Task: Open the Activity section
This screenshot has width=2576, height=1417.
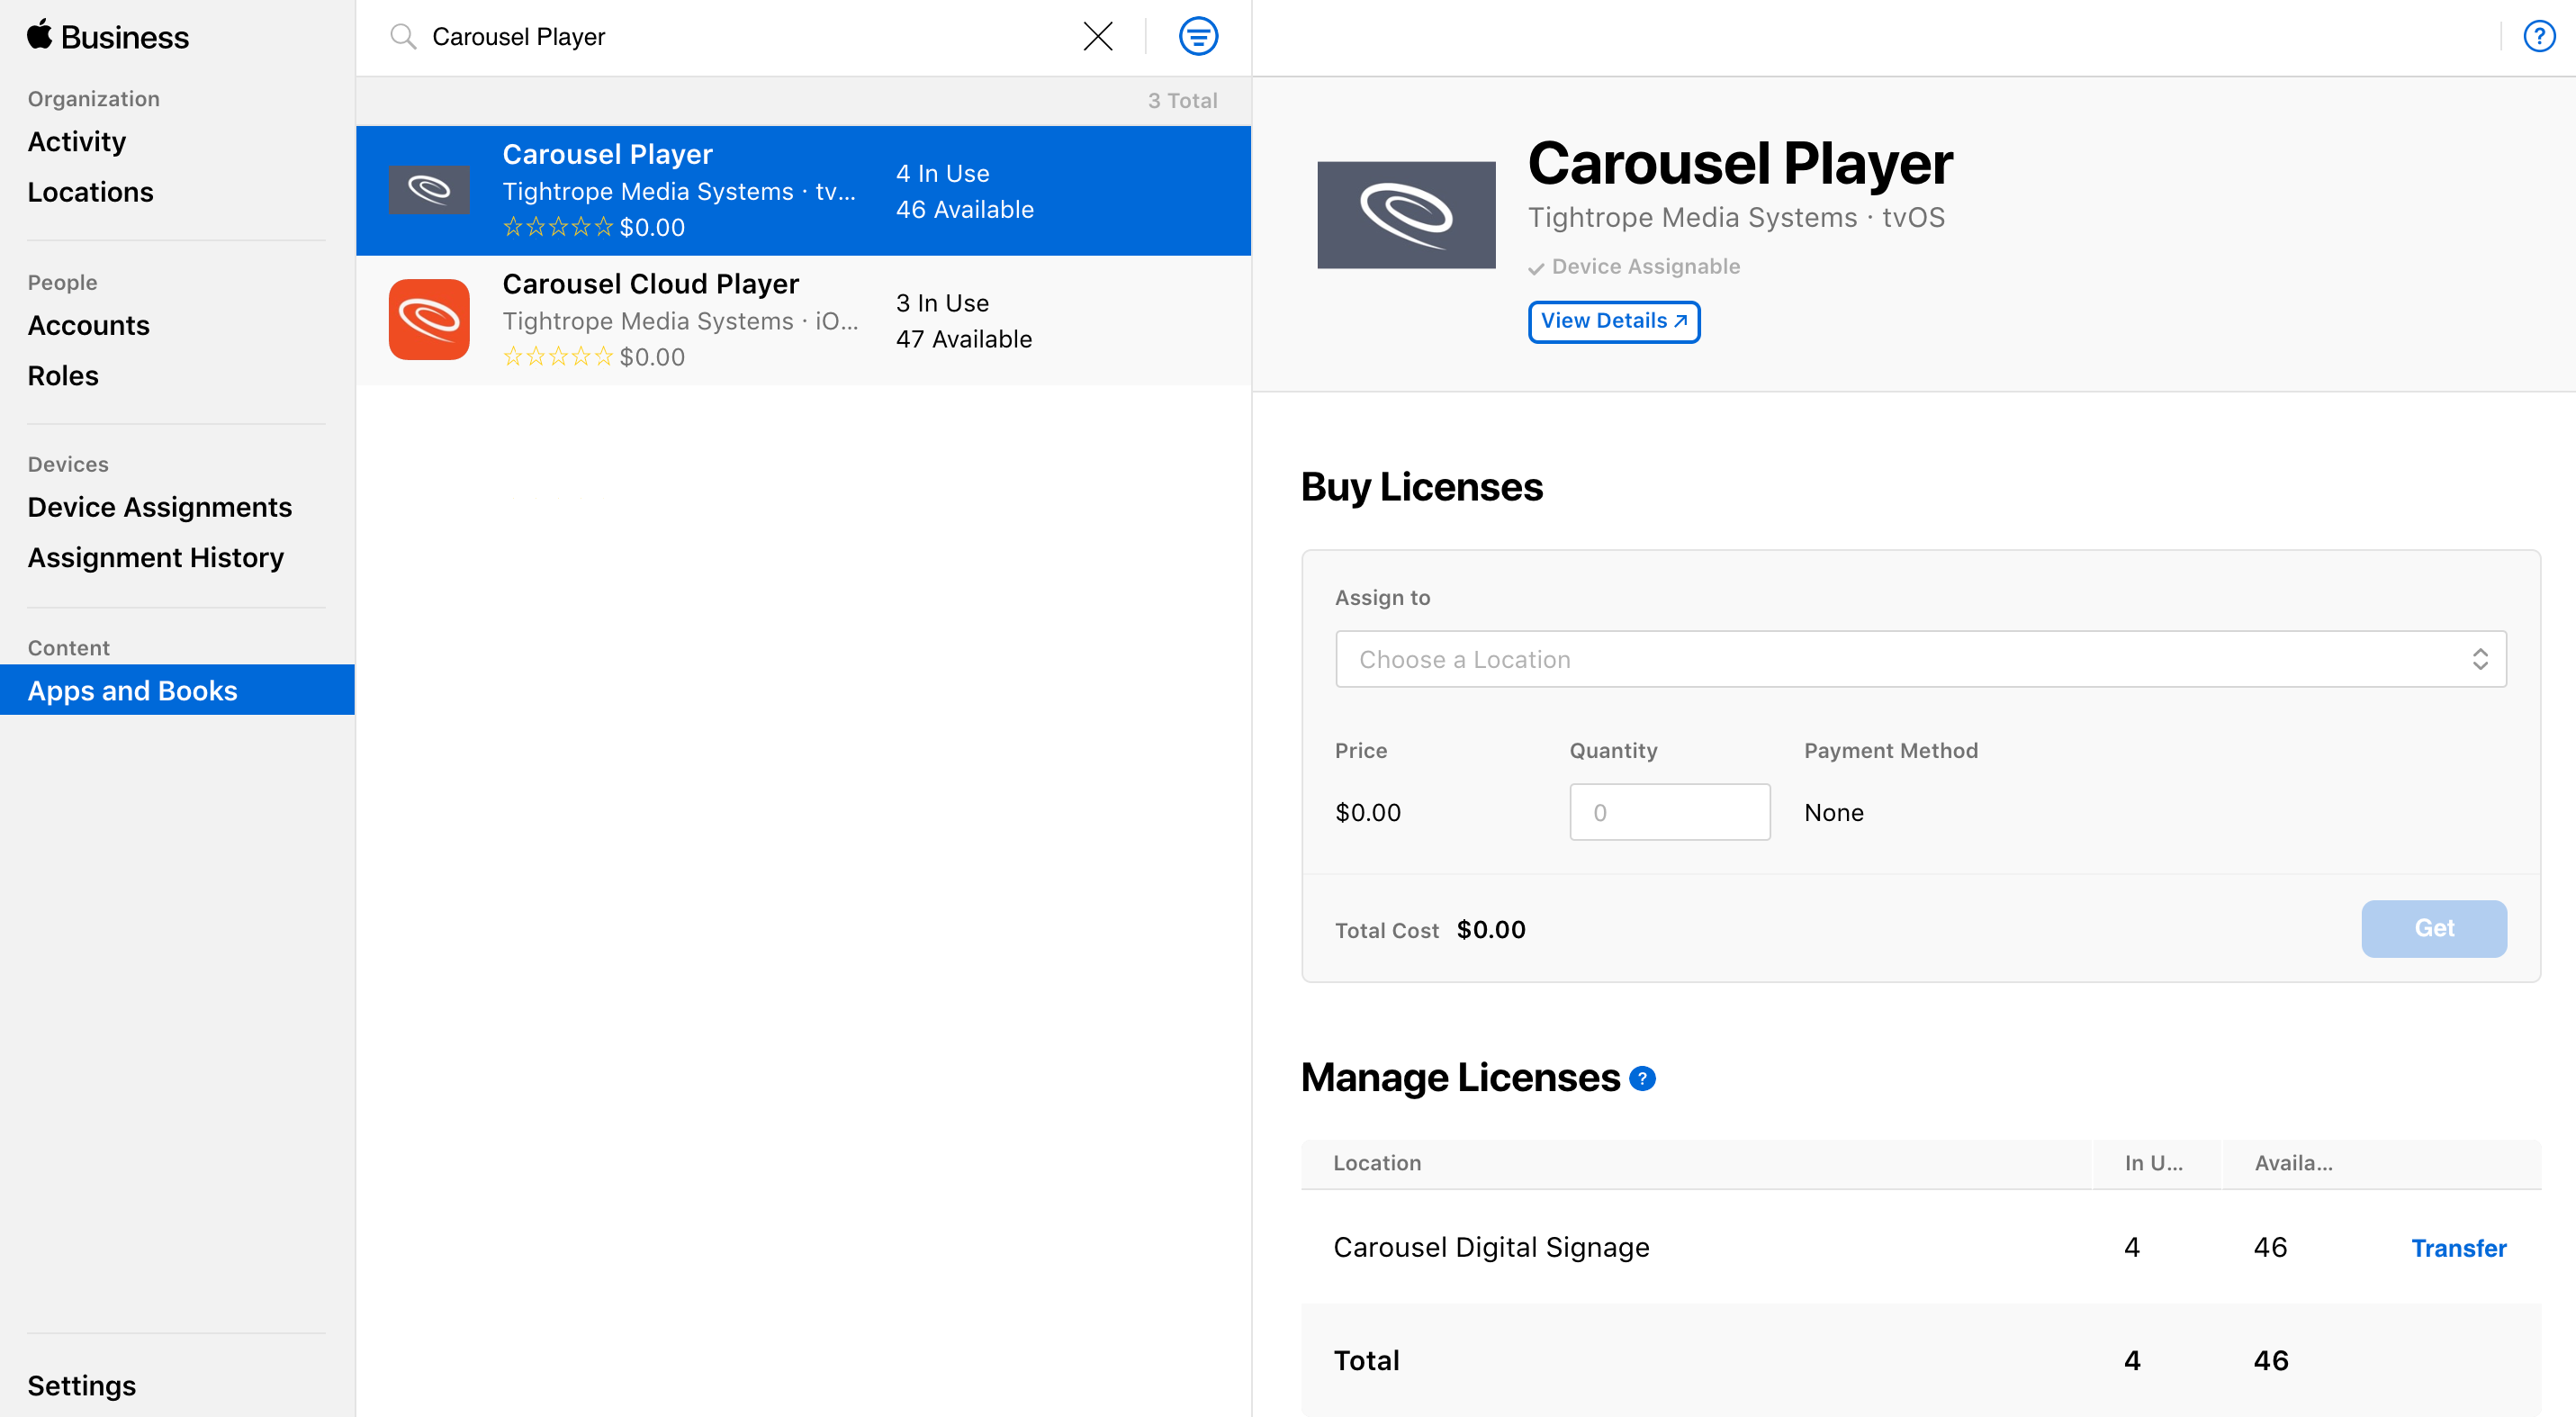Action: click(x=77, y=141)
